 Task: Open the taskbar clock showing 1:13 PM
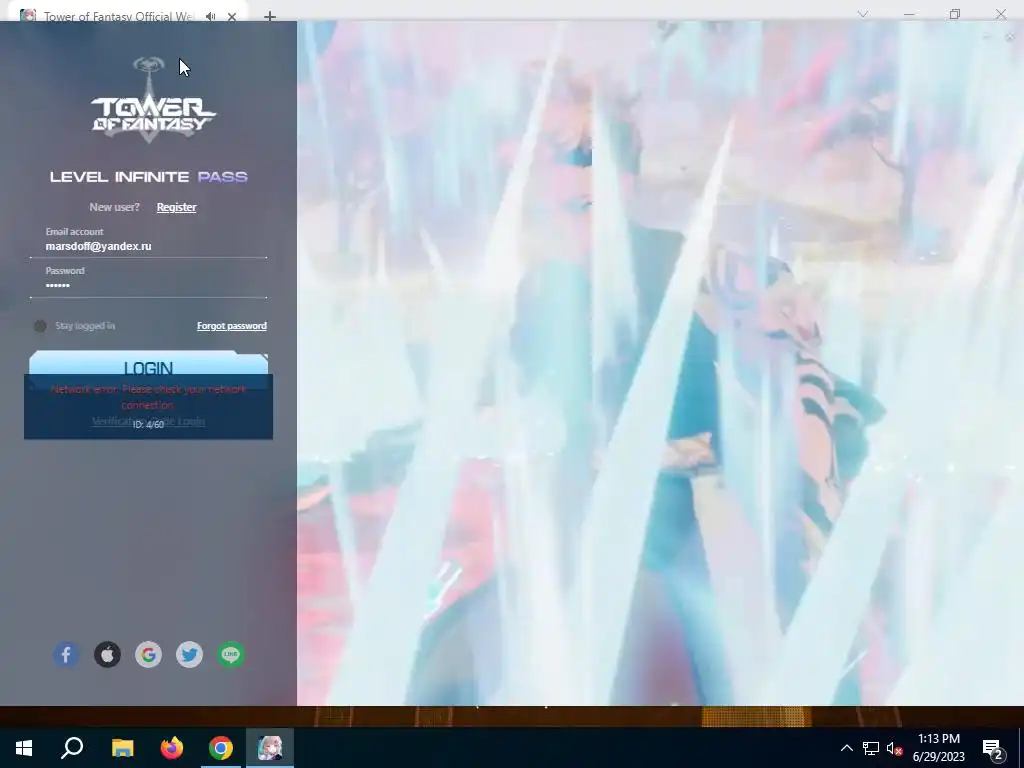938,748
